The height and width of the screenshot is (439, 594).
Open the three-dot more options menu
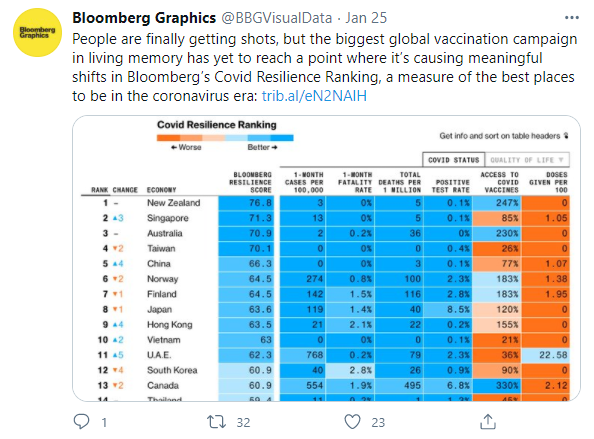(x=572, y=18)
